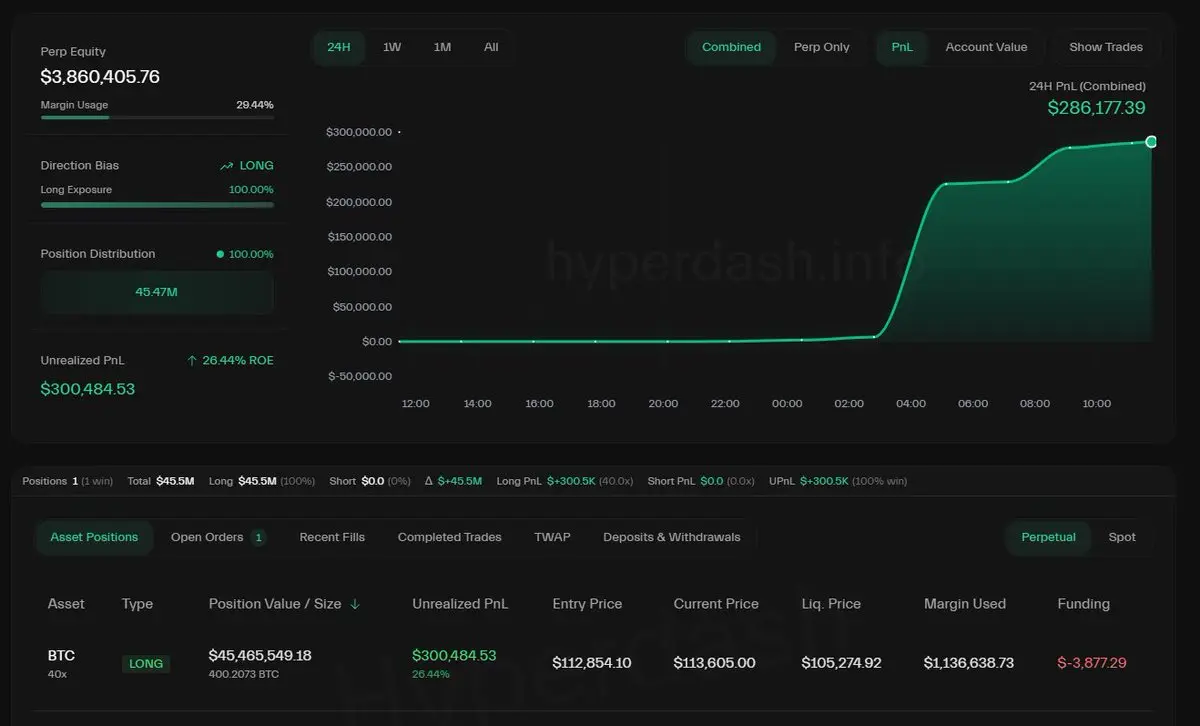The height and width of the screenshot is (726, 1200).
Task: Click the Type column header
Action: (x=137, y=604)
